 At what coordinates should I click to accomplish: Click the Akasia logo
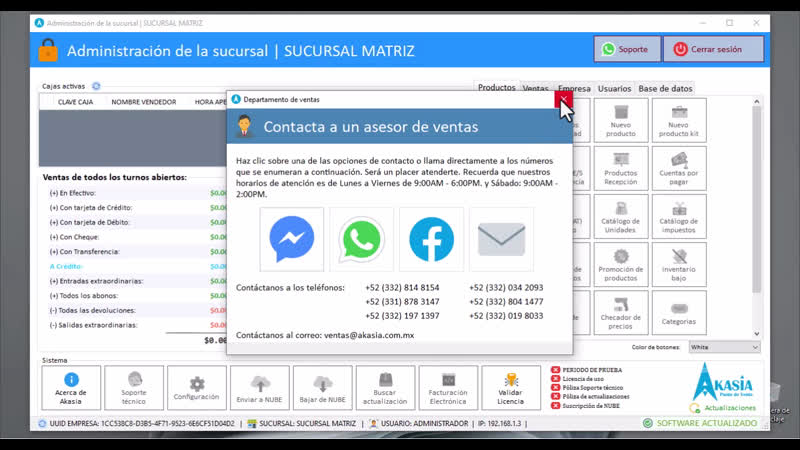723,382
